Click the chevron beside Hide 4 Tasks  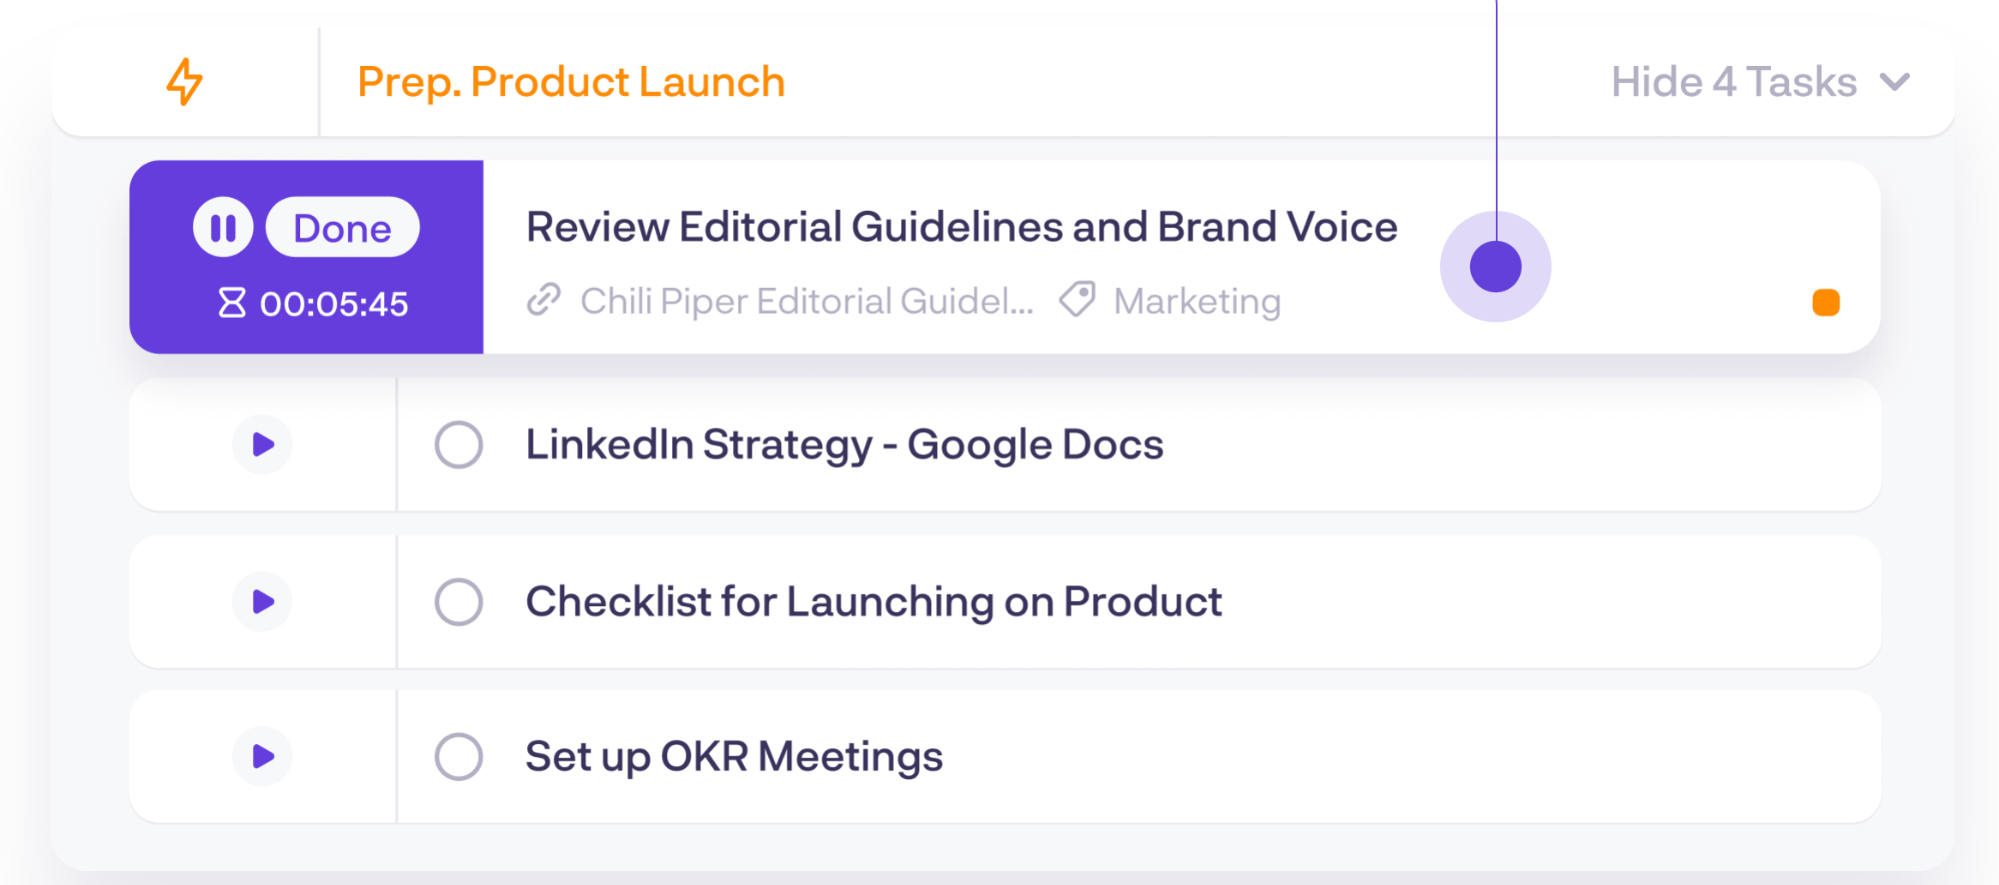click(1895, 82)
